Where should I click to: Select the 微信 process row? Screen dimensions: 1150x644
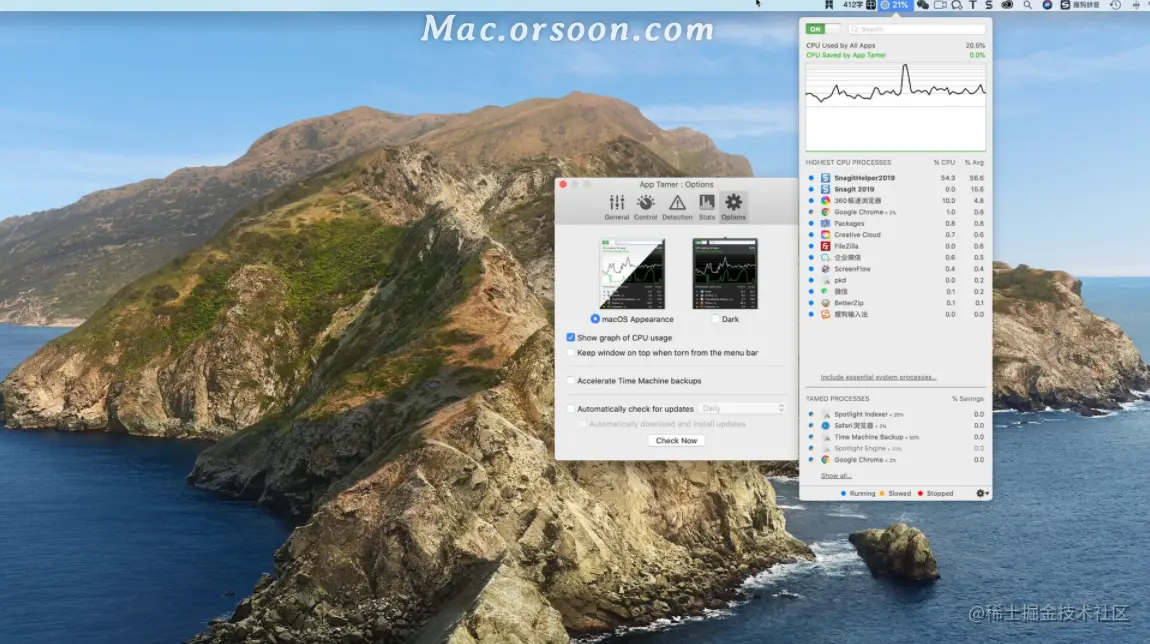(896, 291)
